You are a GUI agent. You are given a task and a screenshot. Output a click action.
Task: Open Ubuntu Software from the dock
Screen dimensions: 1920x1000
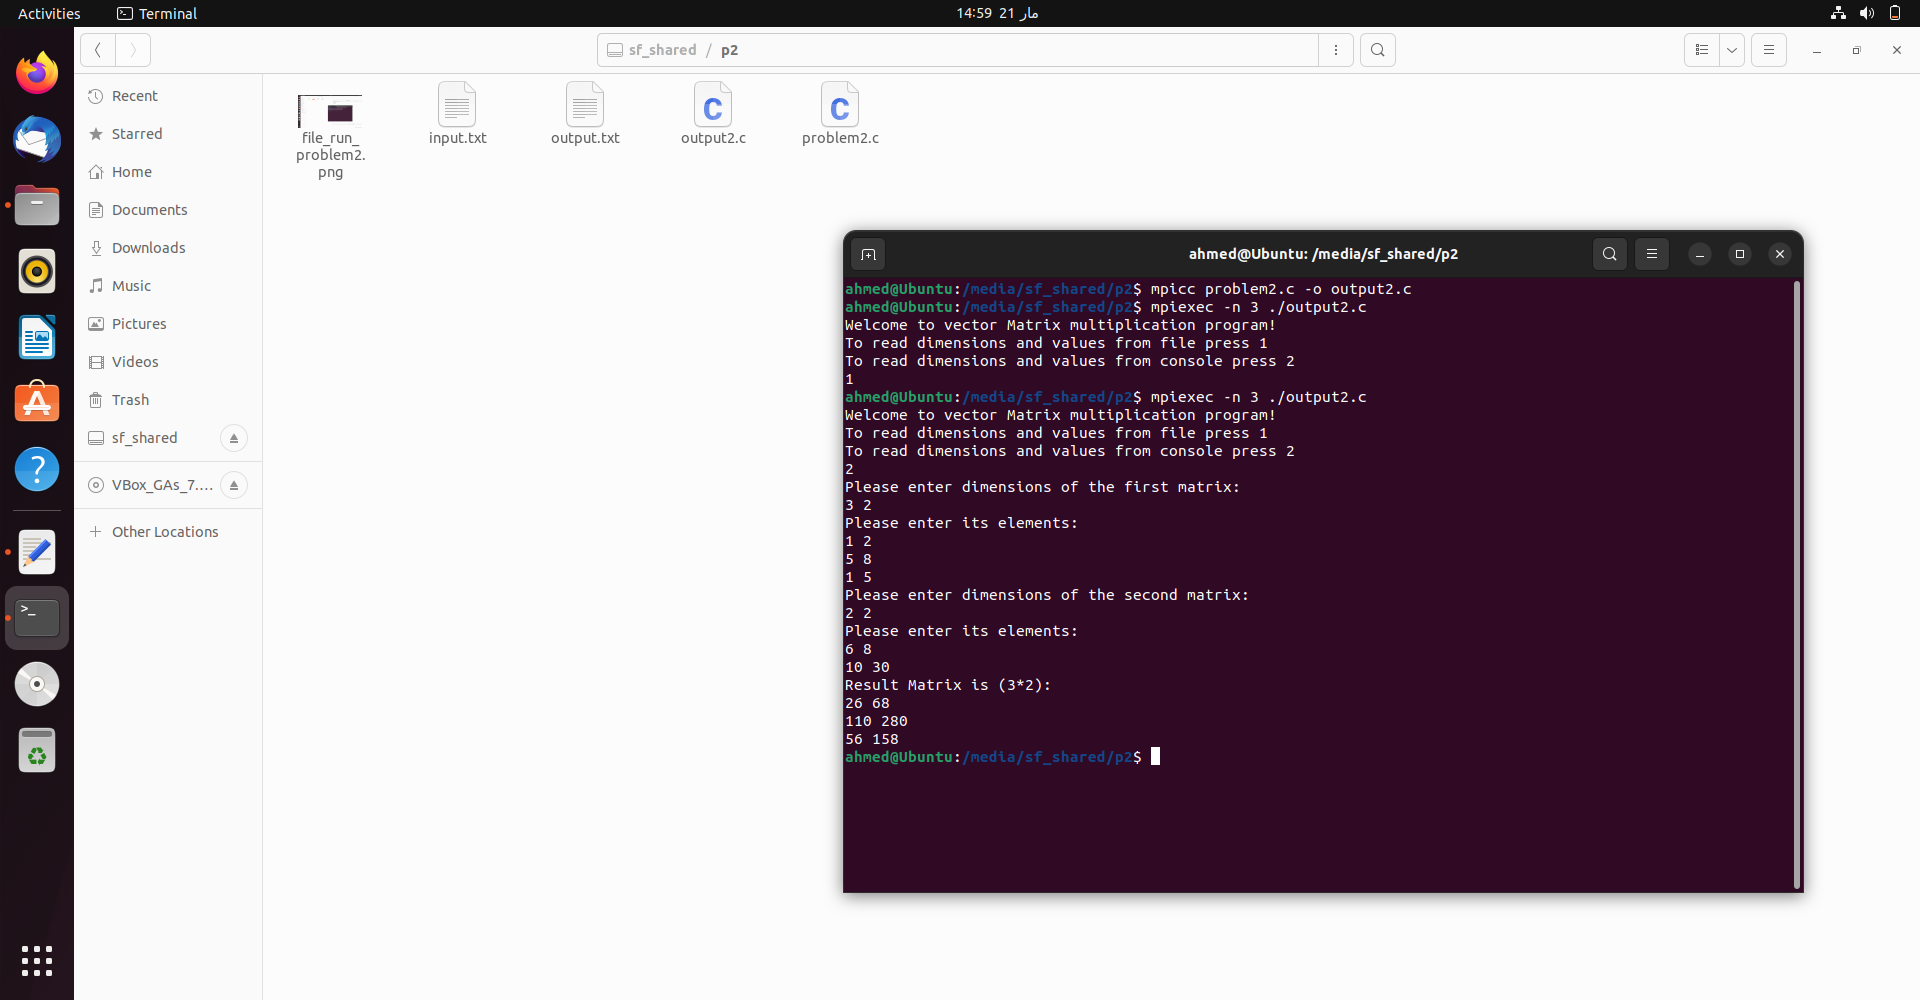click(37, 402)
